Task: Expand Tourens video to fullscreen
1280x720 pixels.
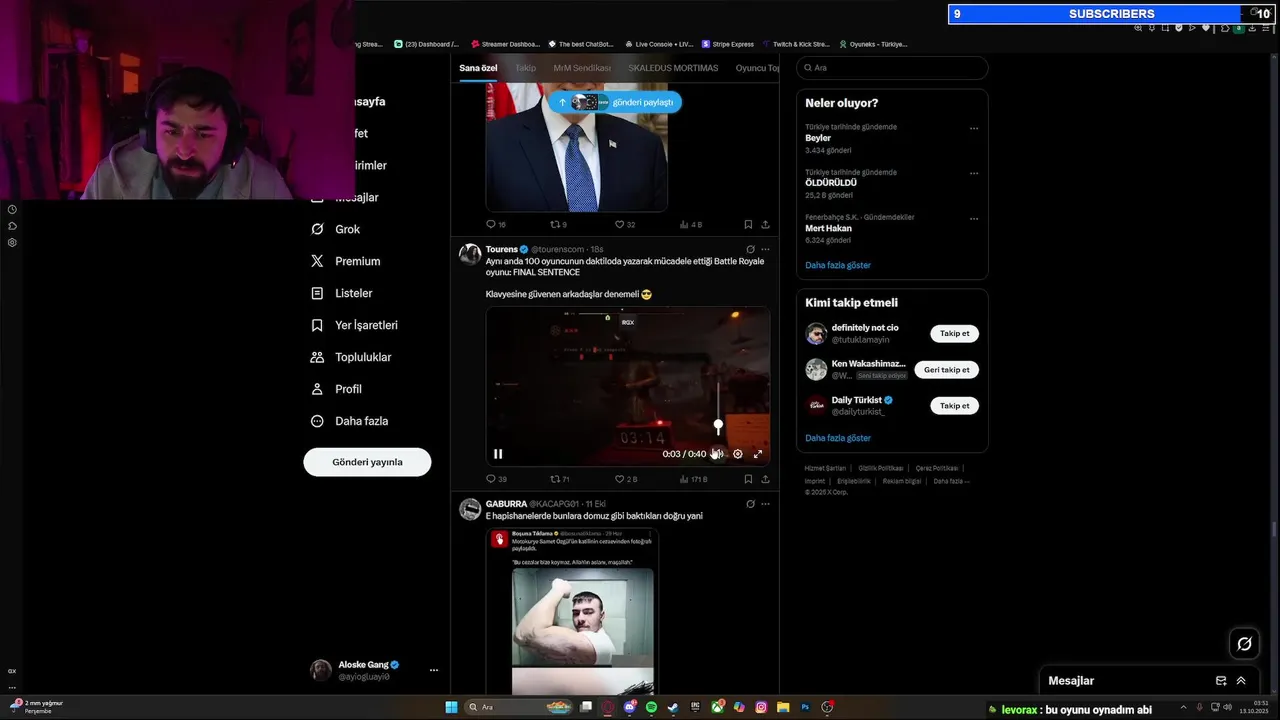Action: [758, 454]
